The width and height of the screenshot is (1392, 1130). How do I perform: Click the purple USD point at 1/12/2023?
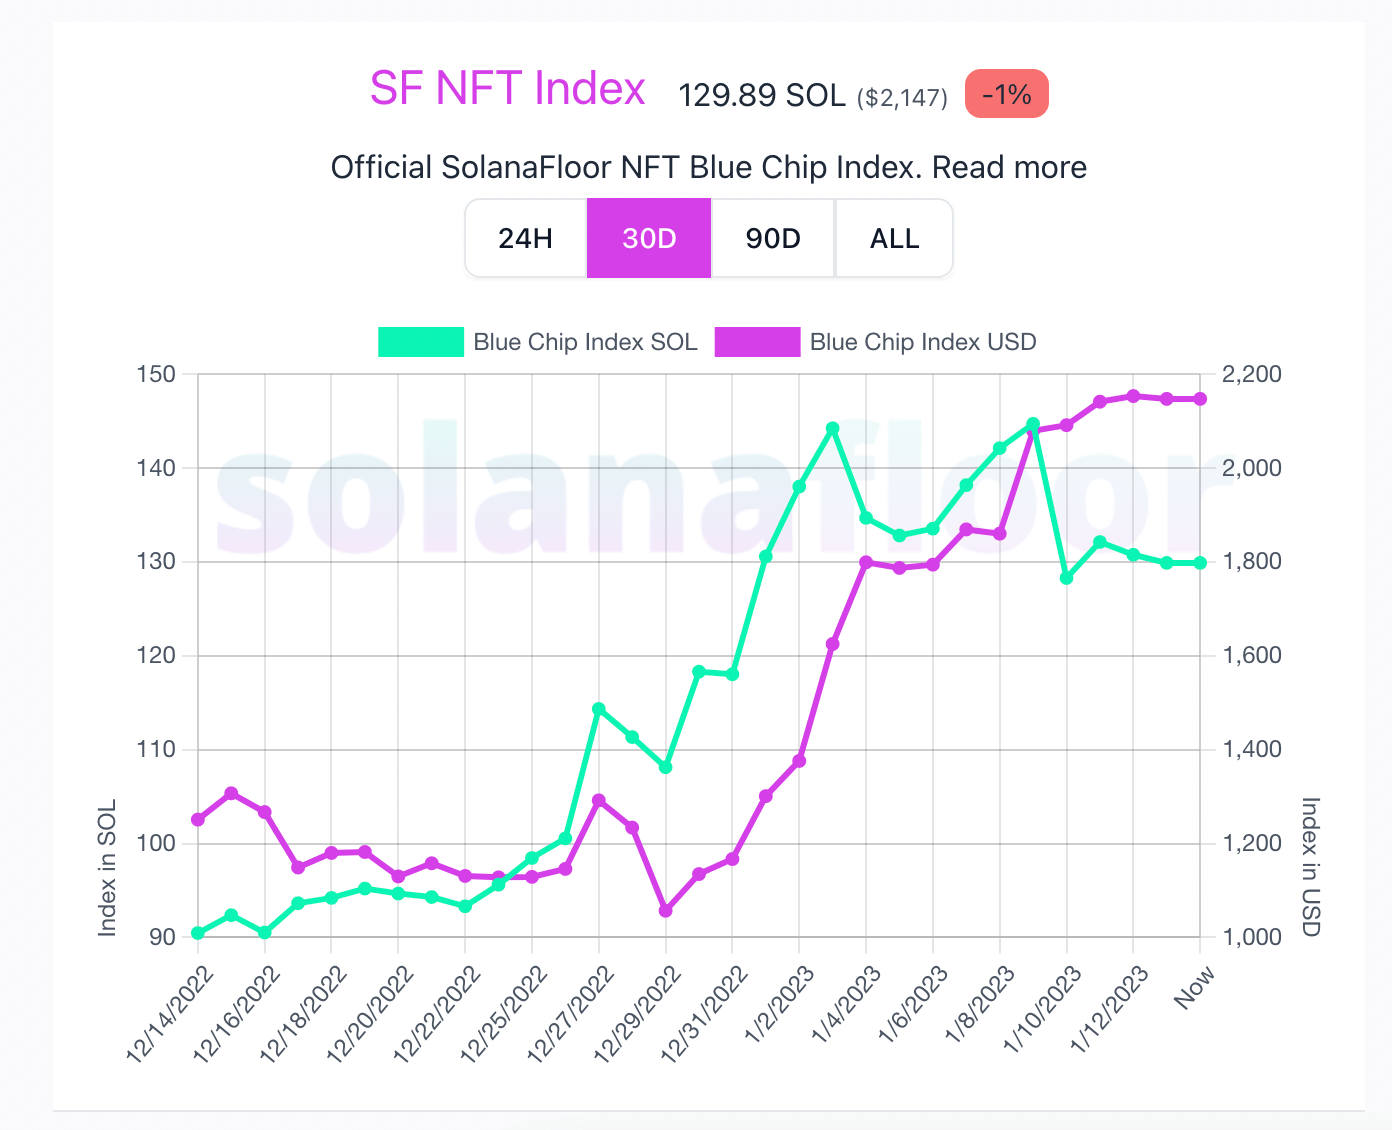1133,396
